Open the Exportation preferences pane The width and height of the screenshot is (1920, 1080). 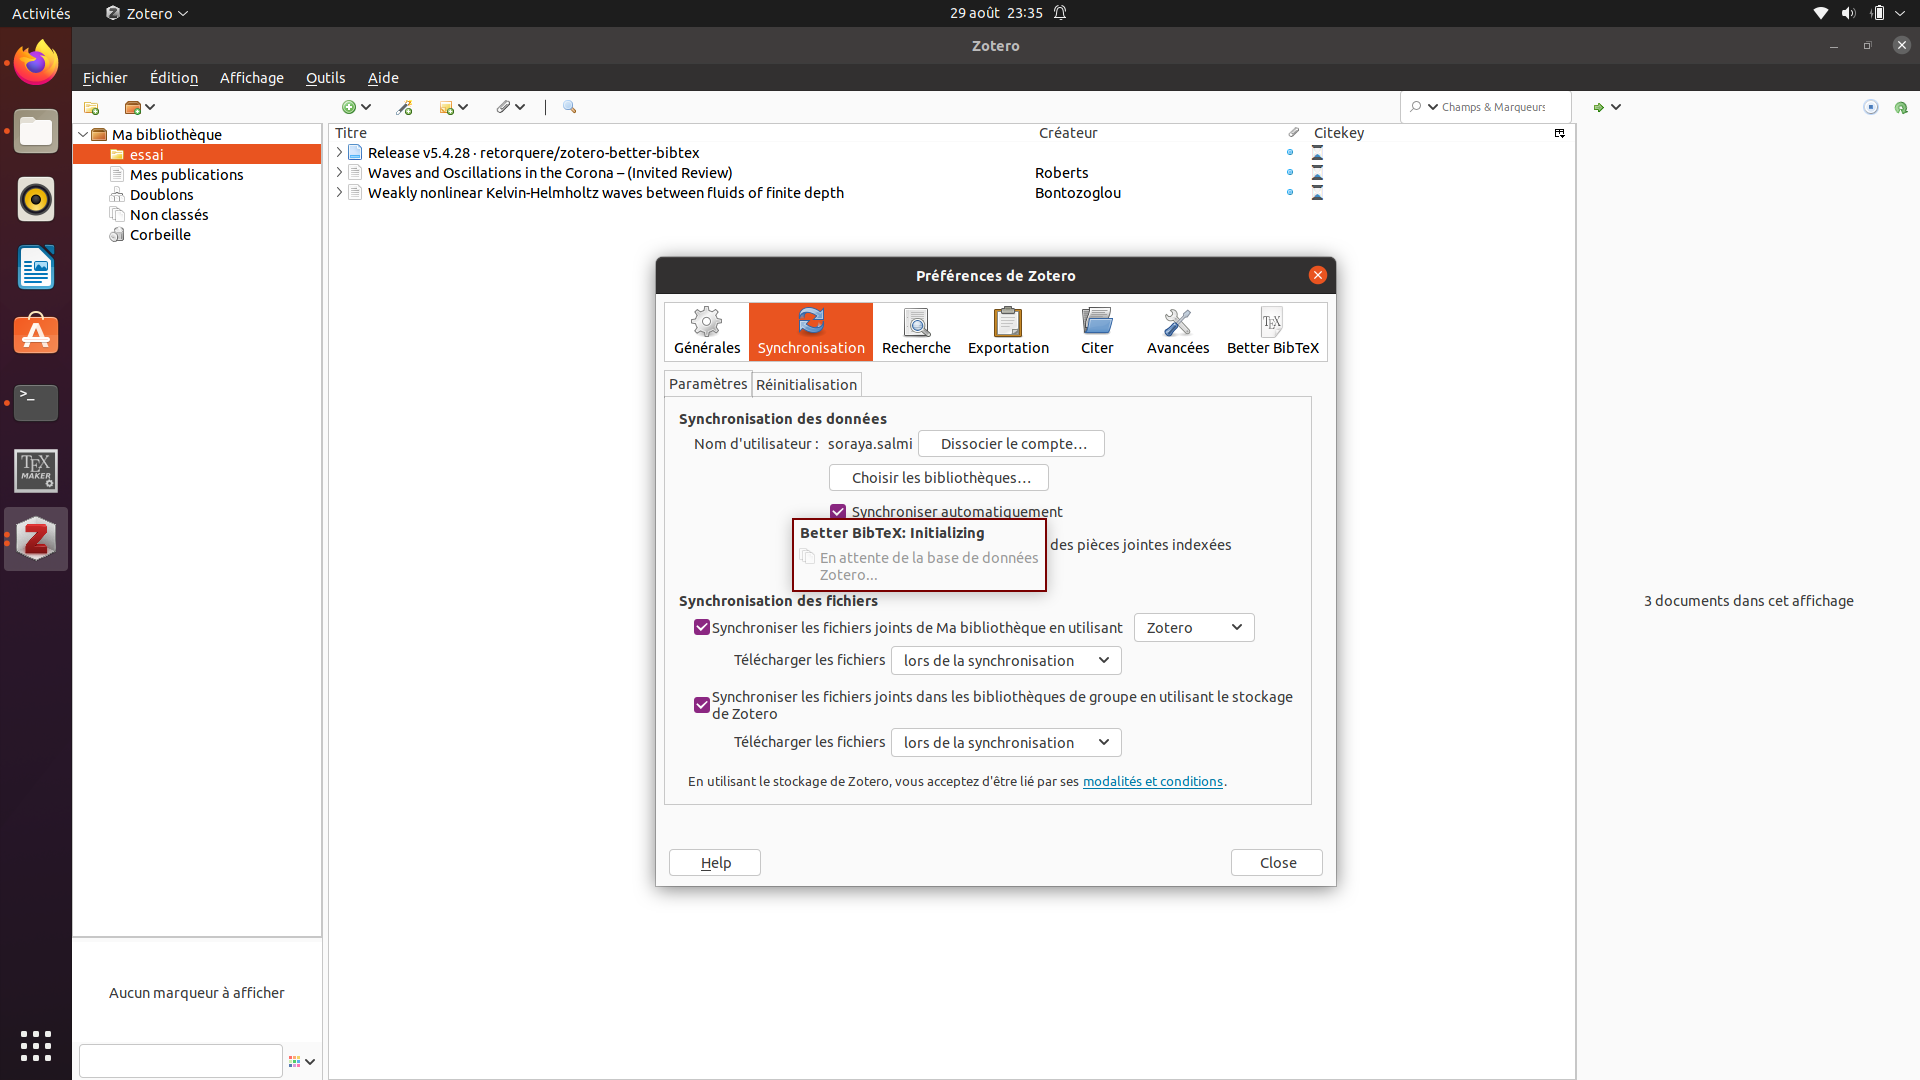point(1008,332)
